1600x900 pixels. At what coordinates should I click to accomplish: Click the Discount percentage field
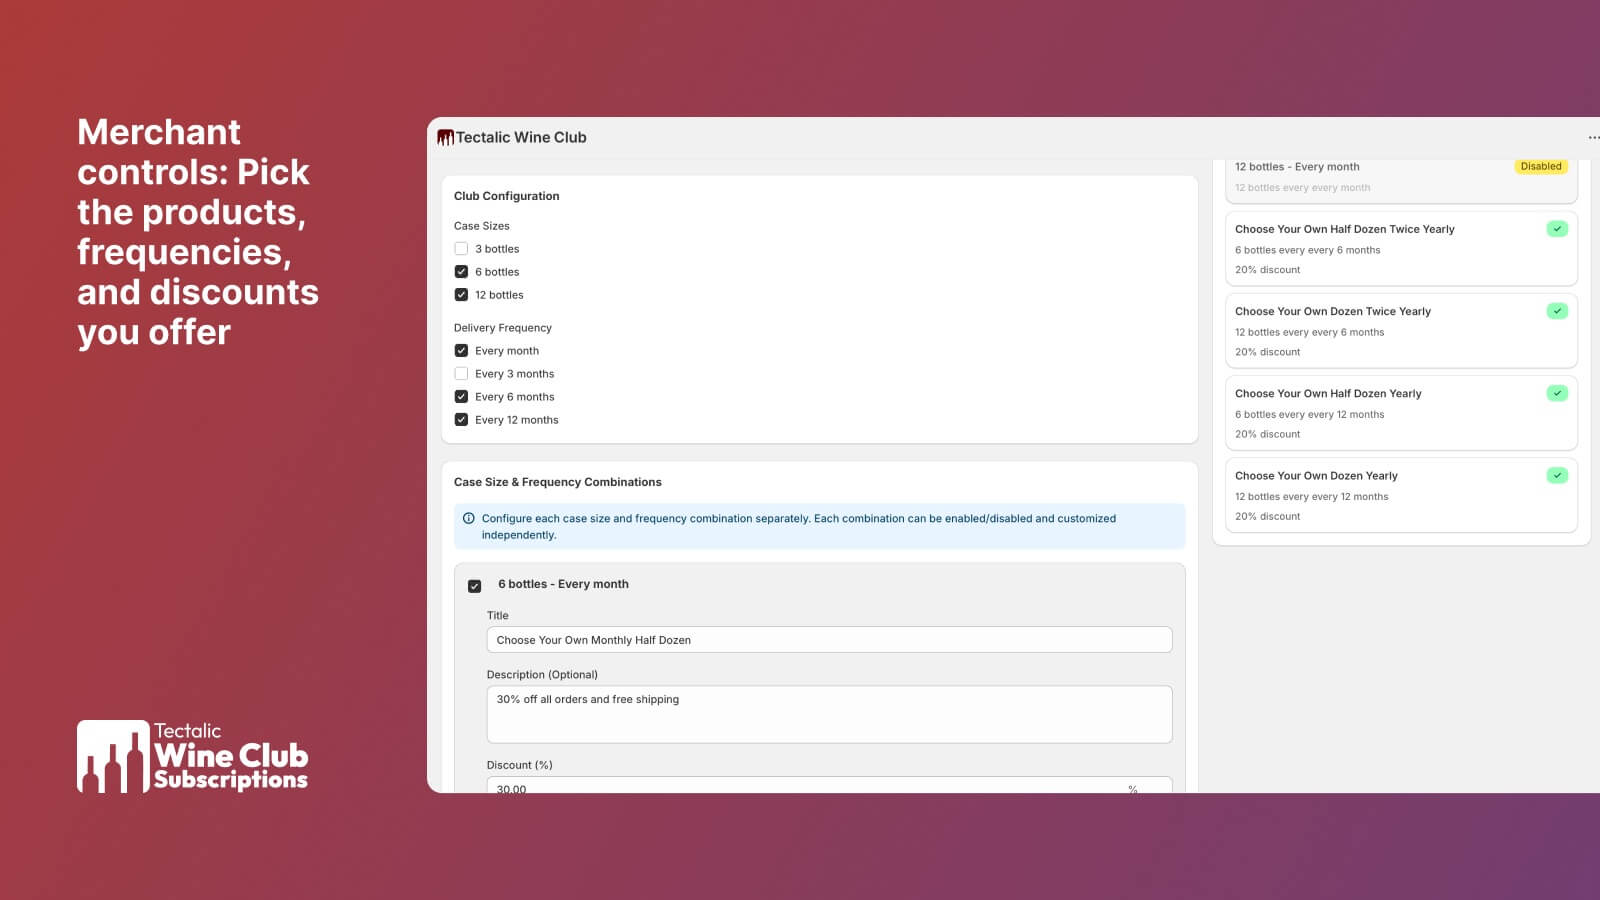[810, 787]
